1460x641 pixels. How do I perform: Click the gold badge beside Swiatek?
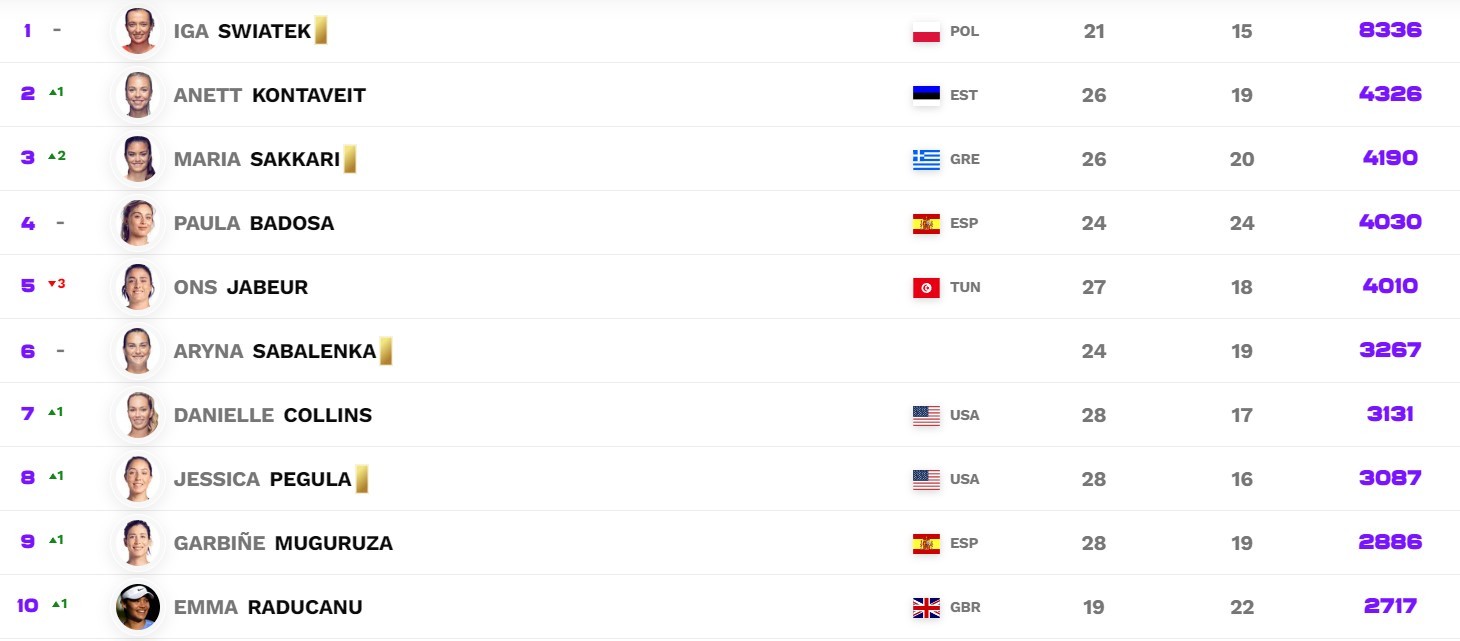click(321, 31)
